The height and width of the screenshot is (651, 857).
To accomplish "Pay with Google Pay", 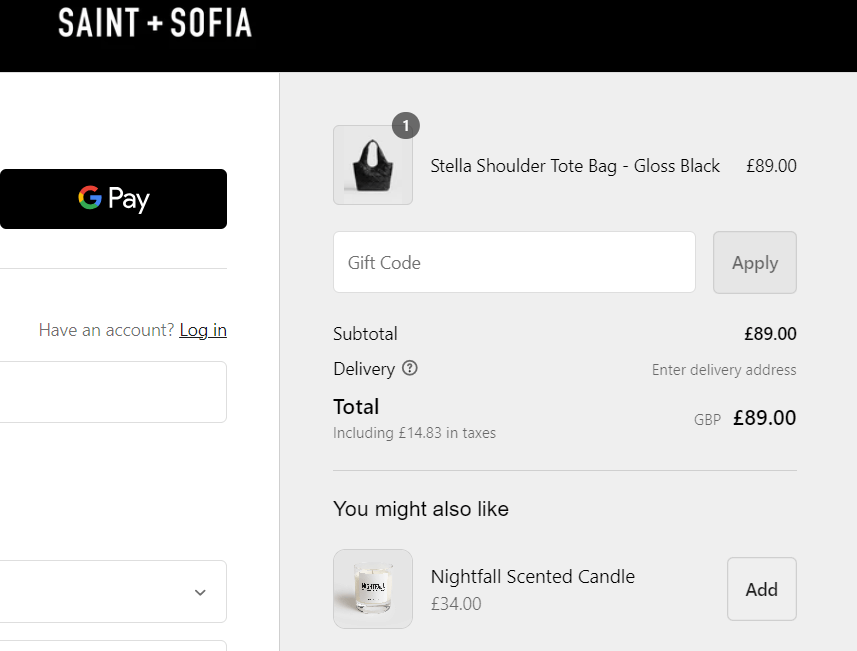I will coord(113,198).
